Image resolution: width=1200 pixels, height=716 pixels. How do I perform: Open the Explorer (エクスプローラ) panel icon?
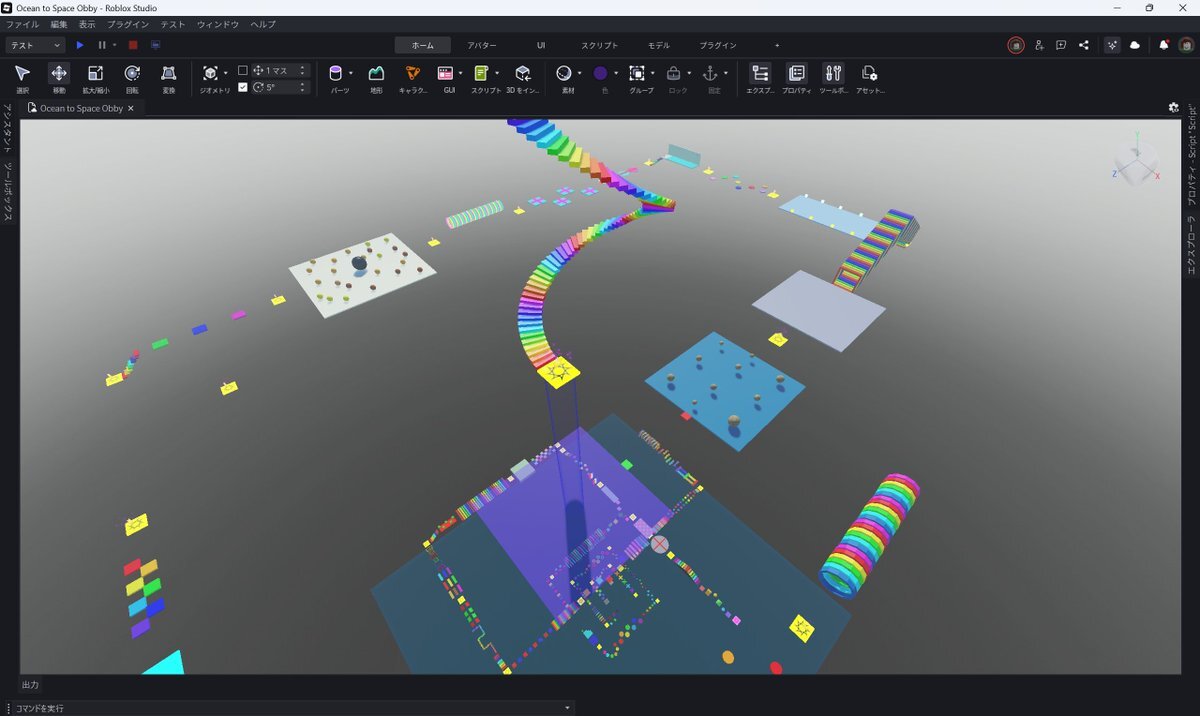760,74
